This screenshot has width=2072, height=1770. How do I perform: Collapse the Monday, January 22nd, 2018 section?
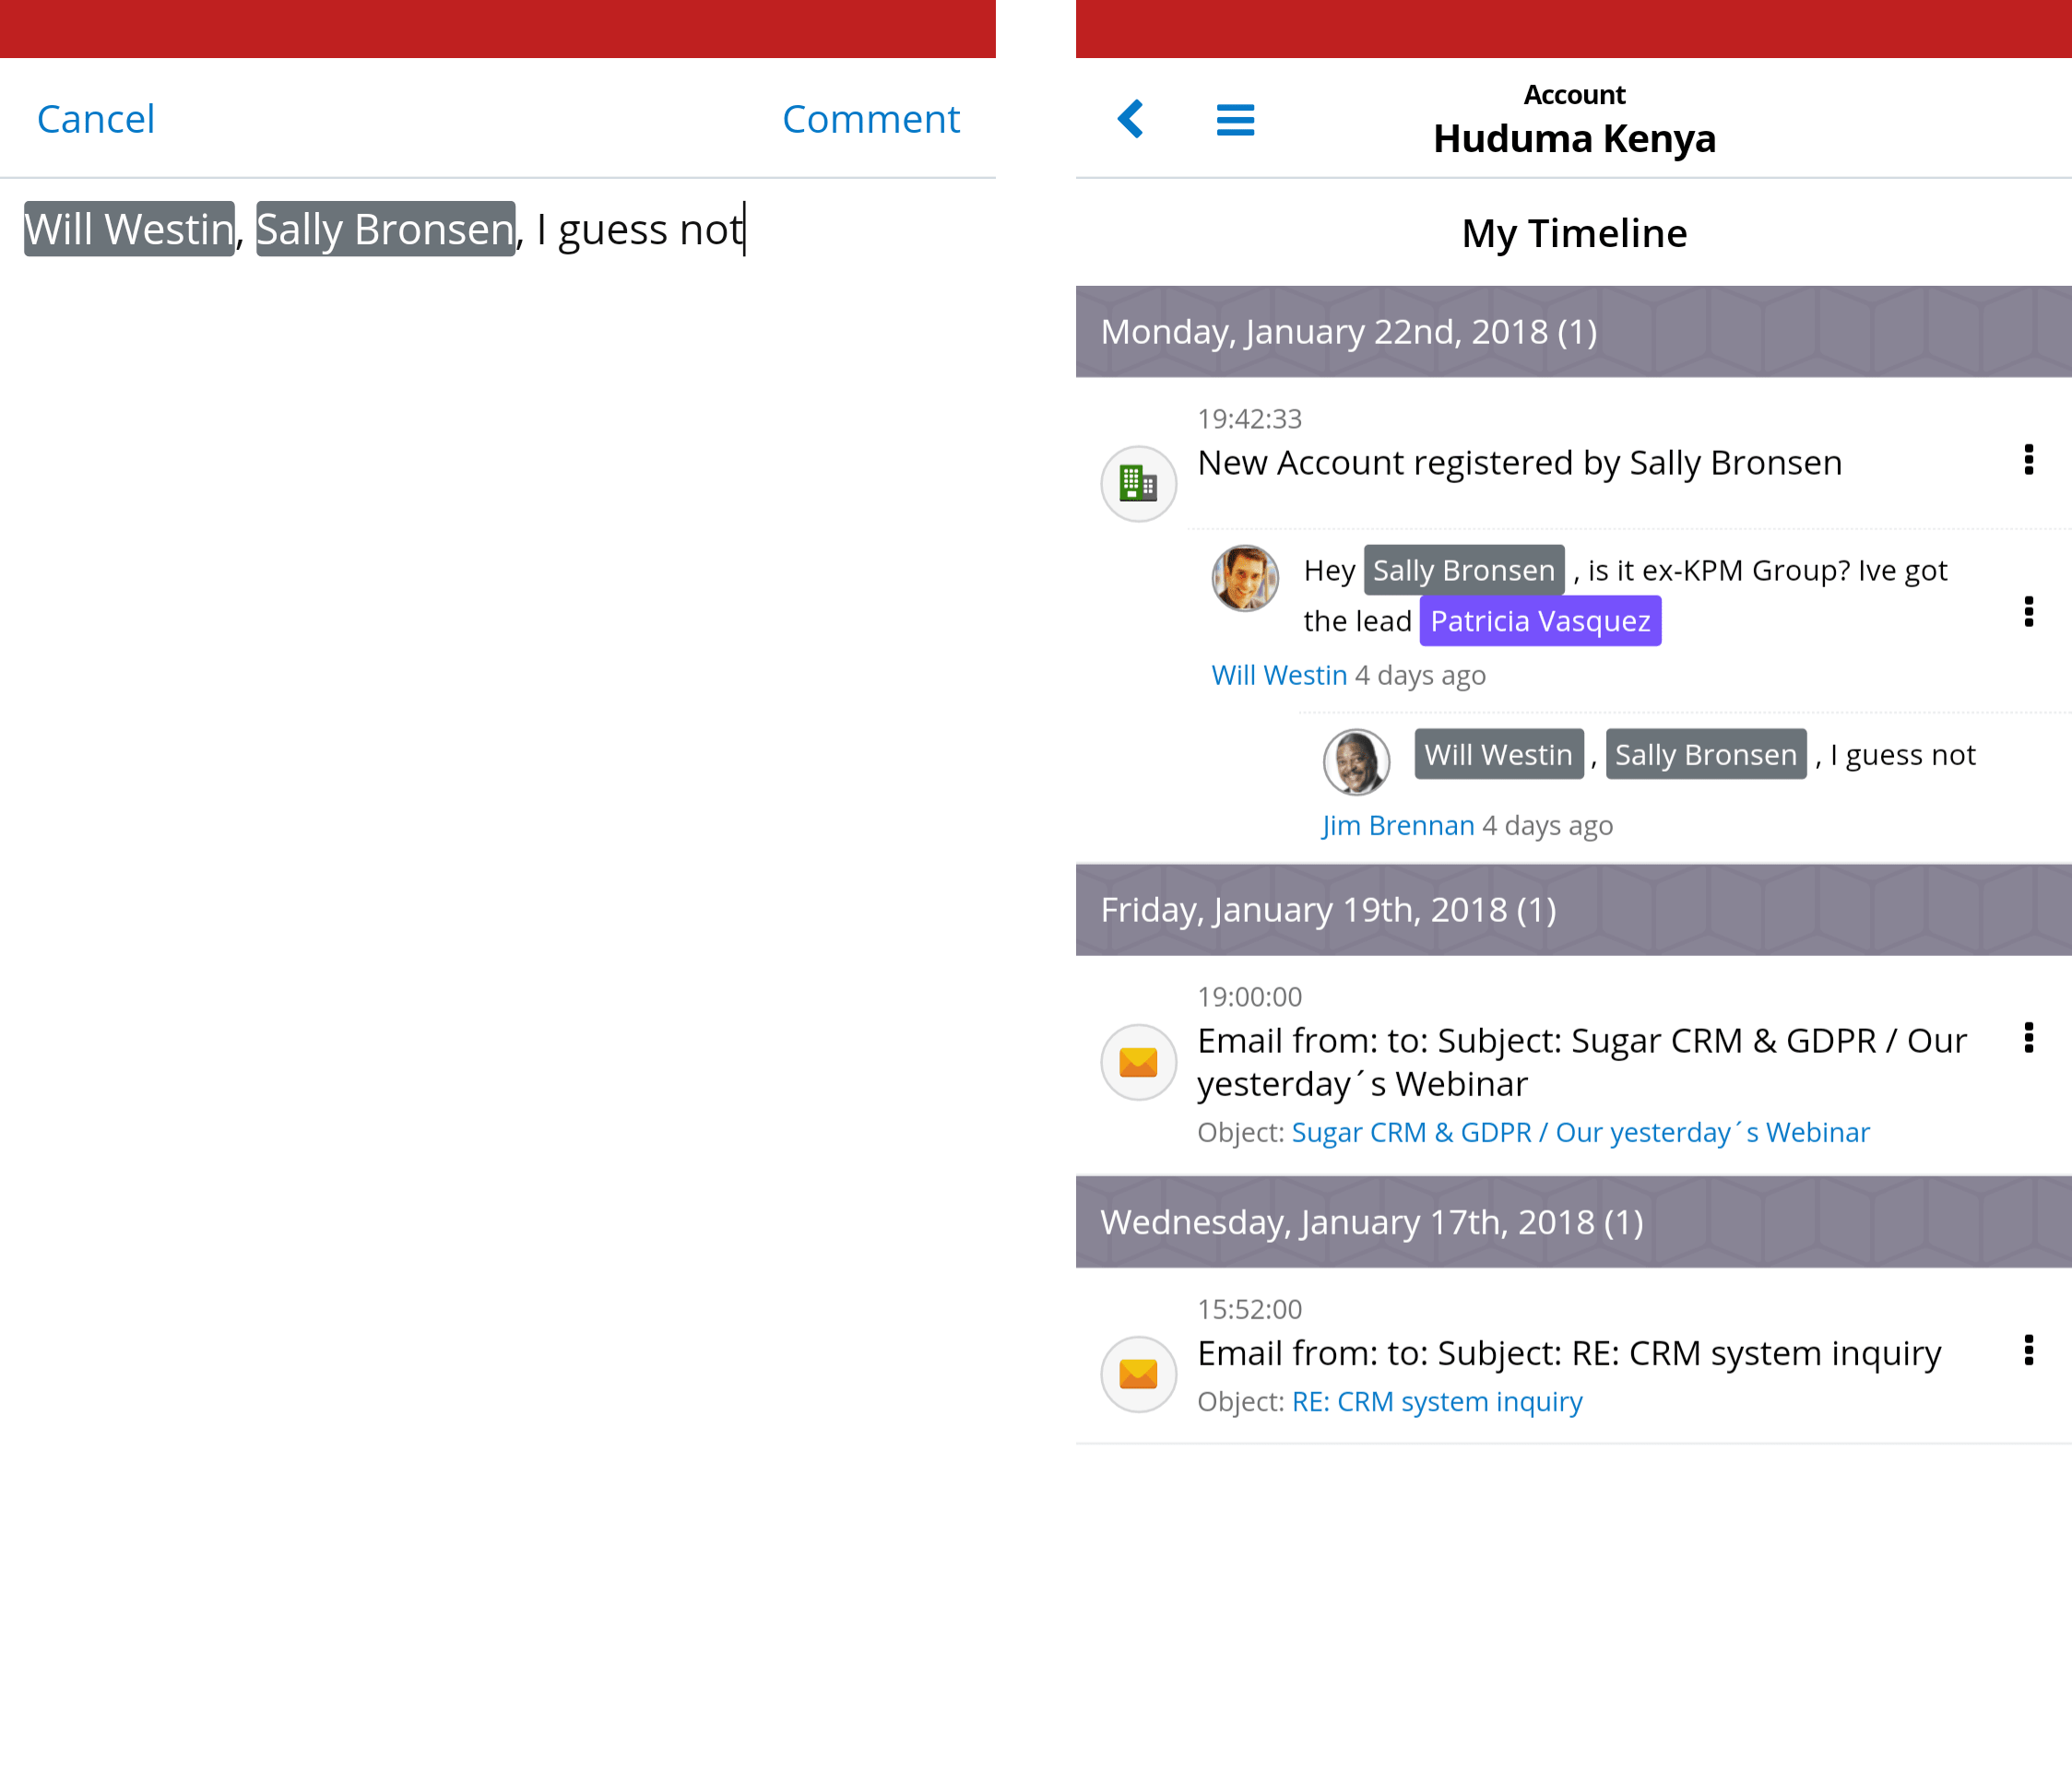[1573, 331]
